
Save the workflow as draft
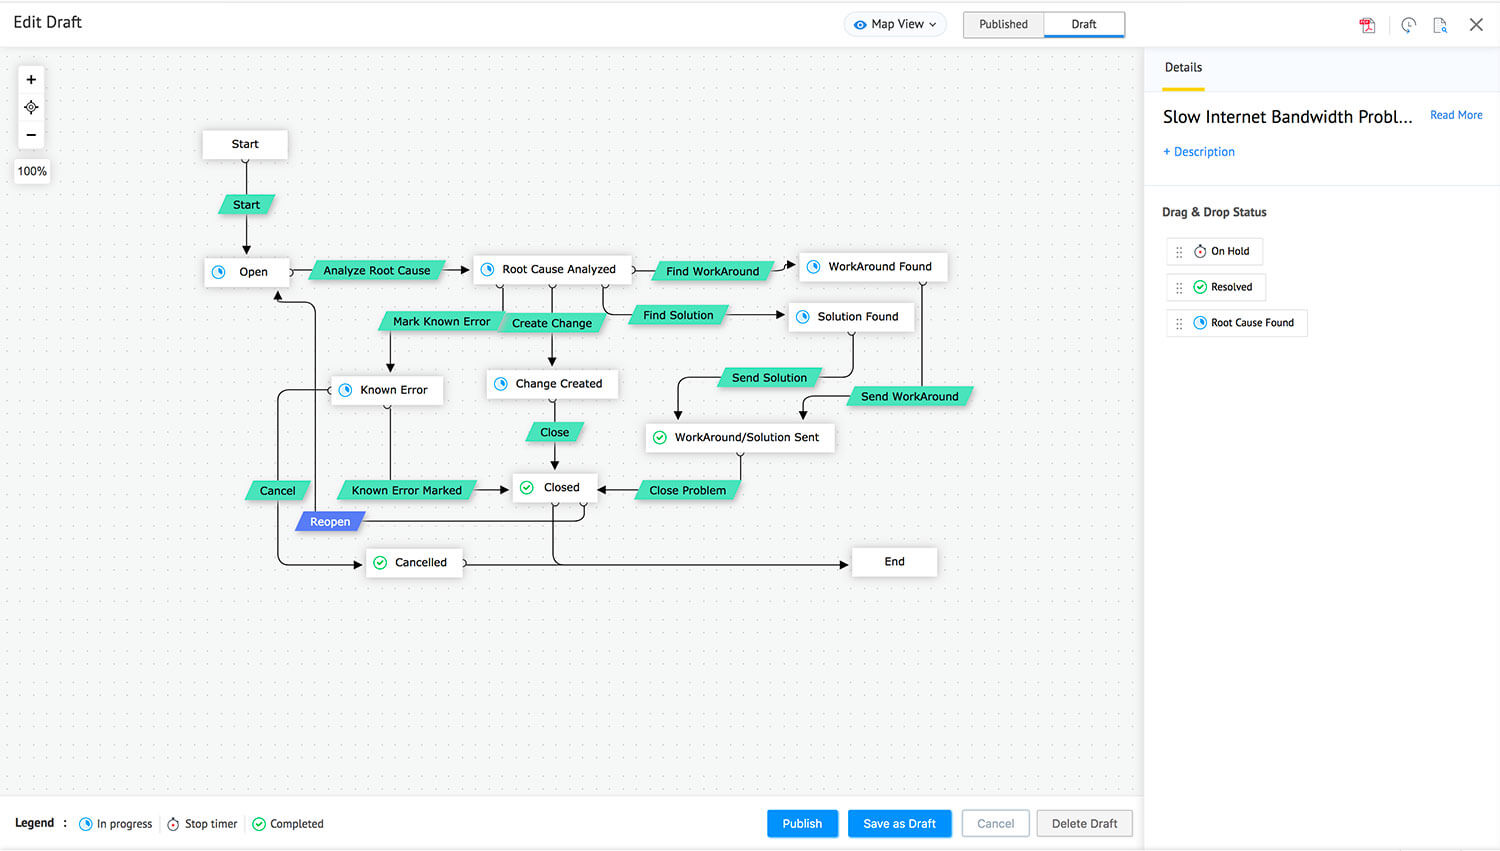click(899, 823)
